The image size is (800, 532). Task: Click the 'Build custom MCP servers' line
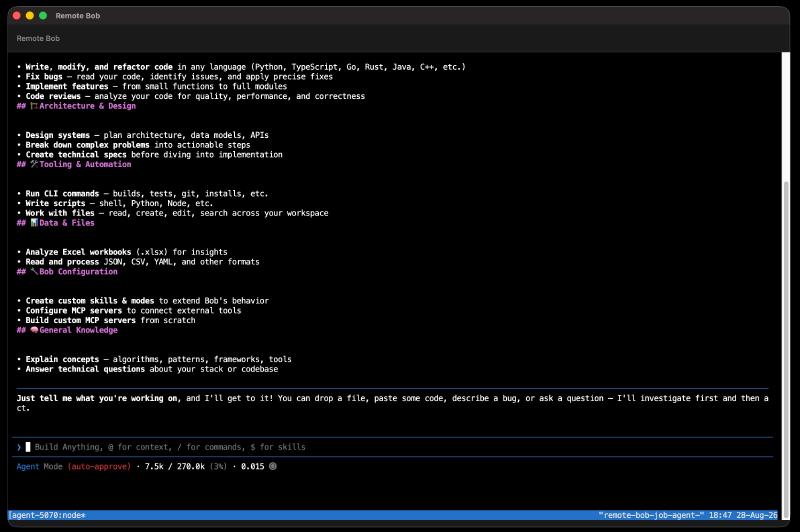(x=106, y=320)
